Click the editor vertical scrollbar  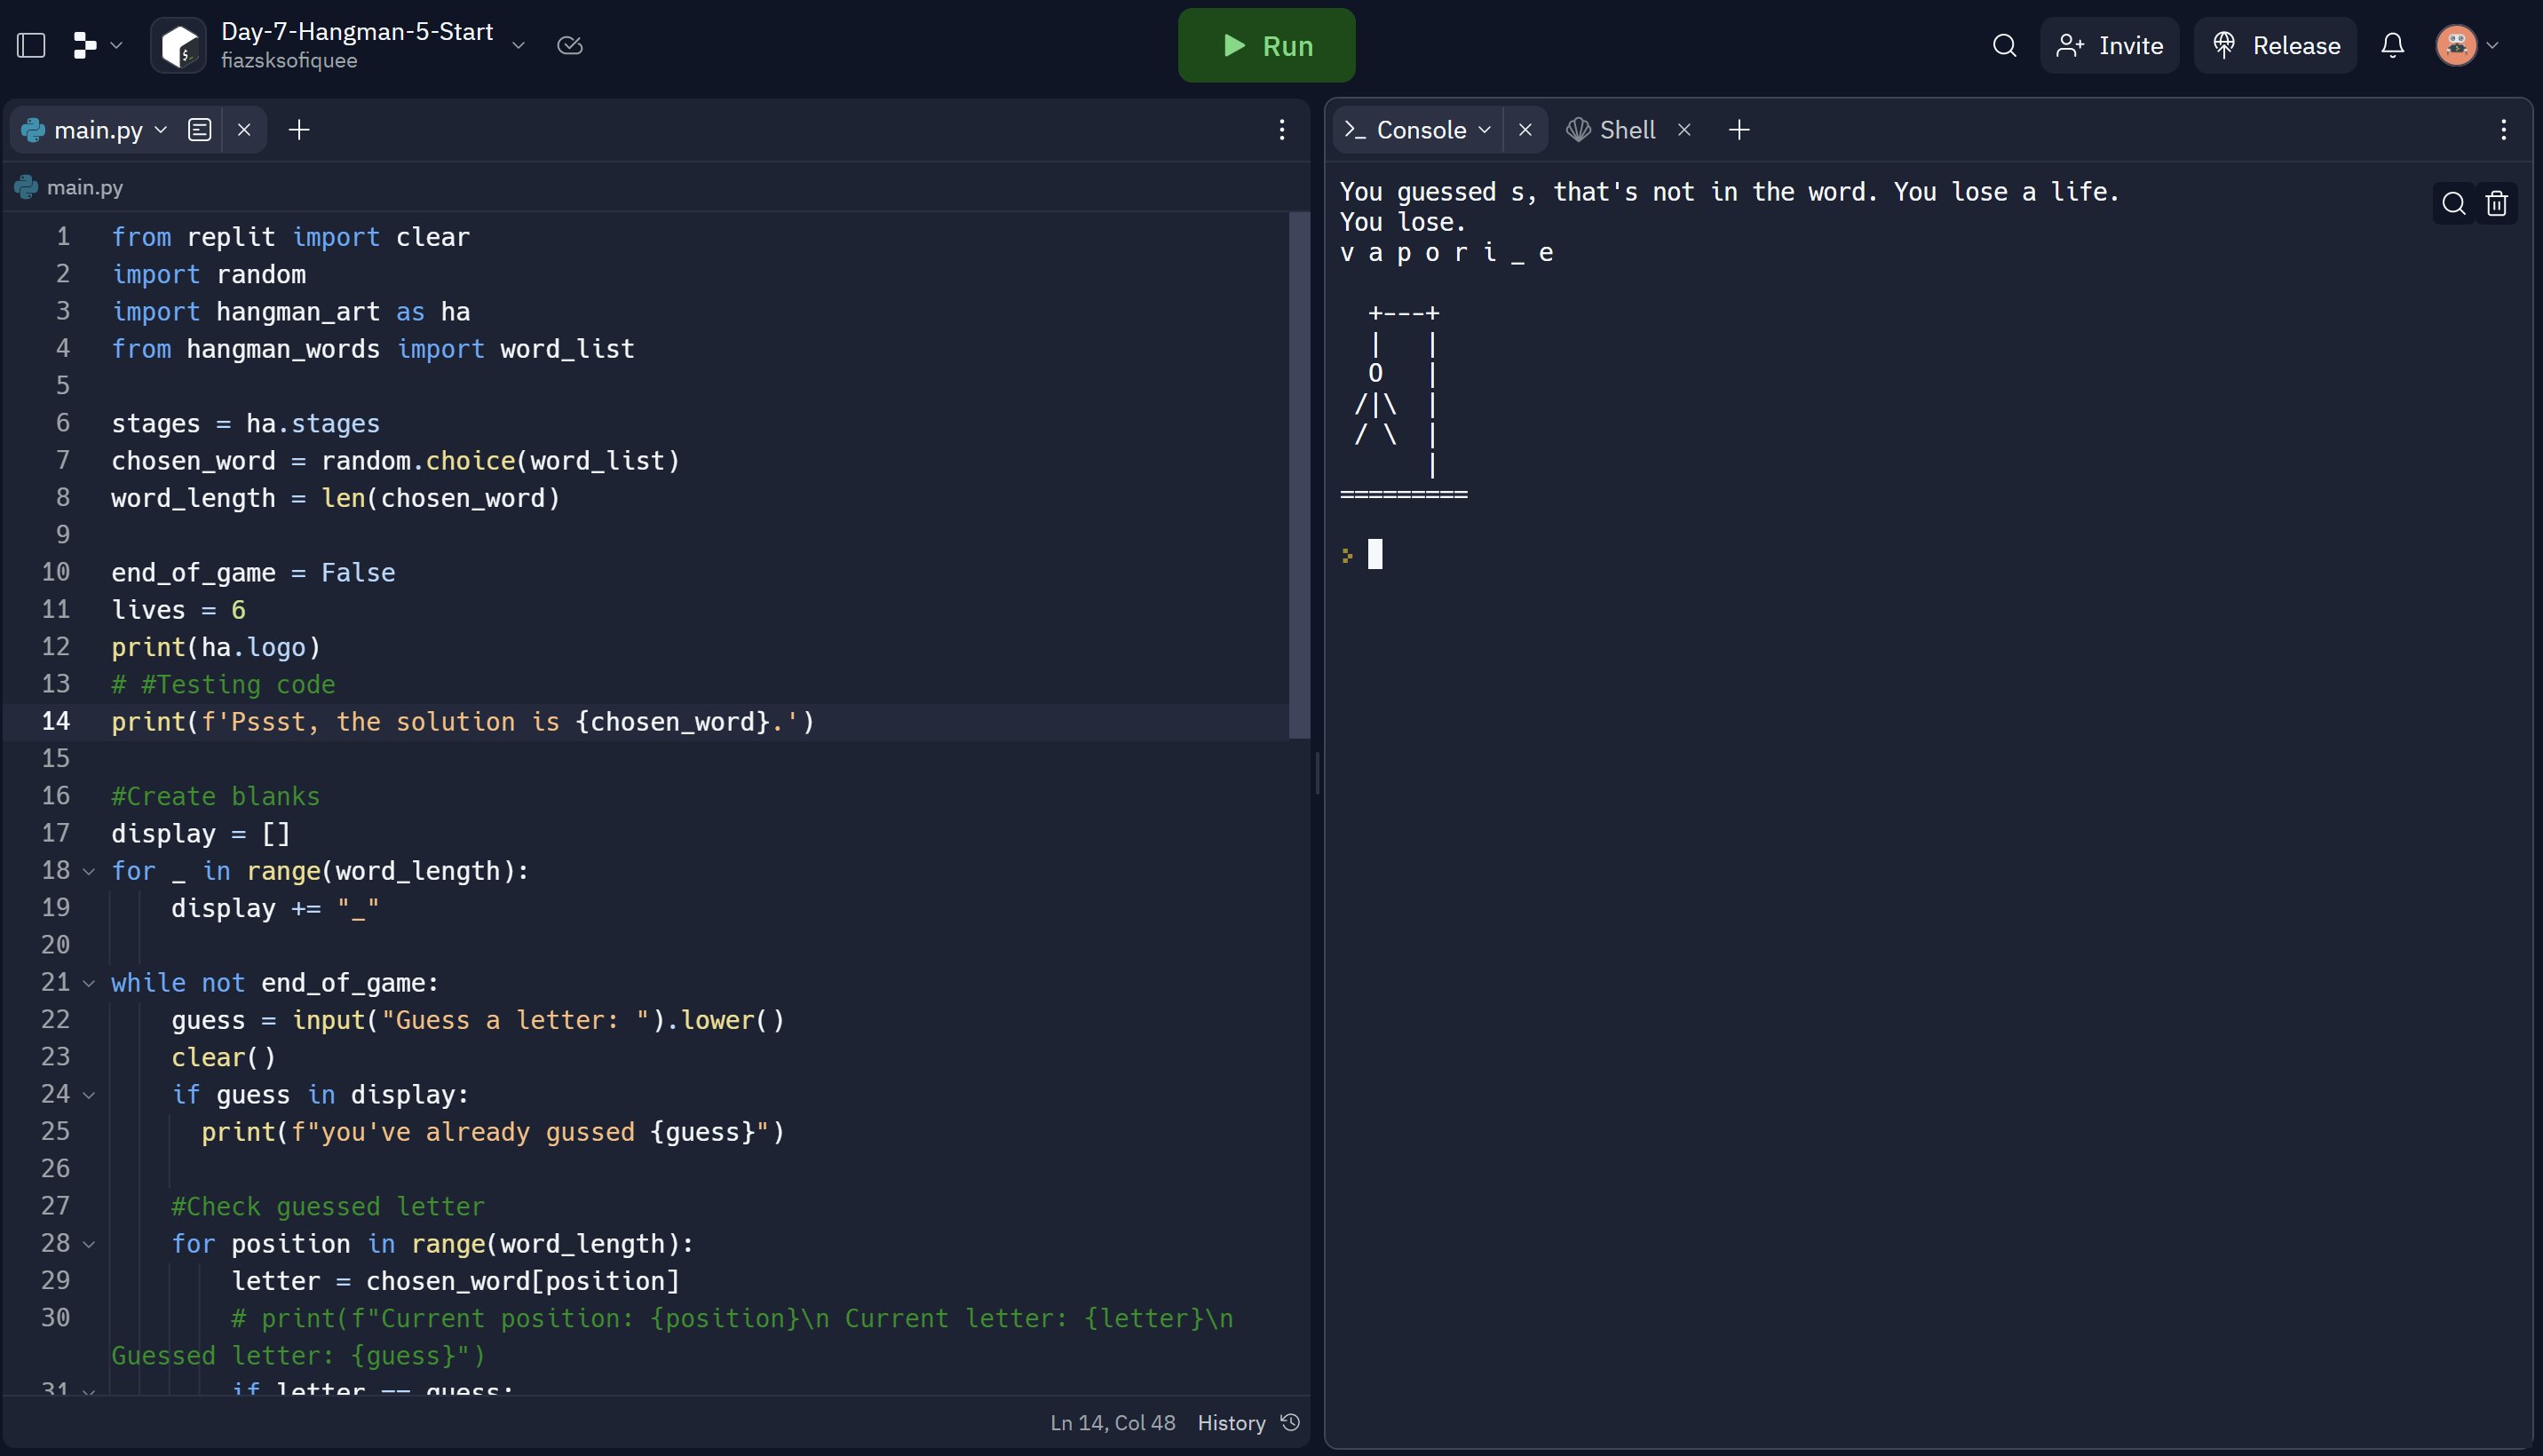click(1299, 475)
